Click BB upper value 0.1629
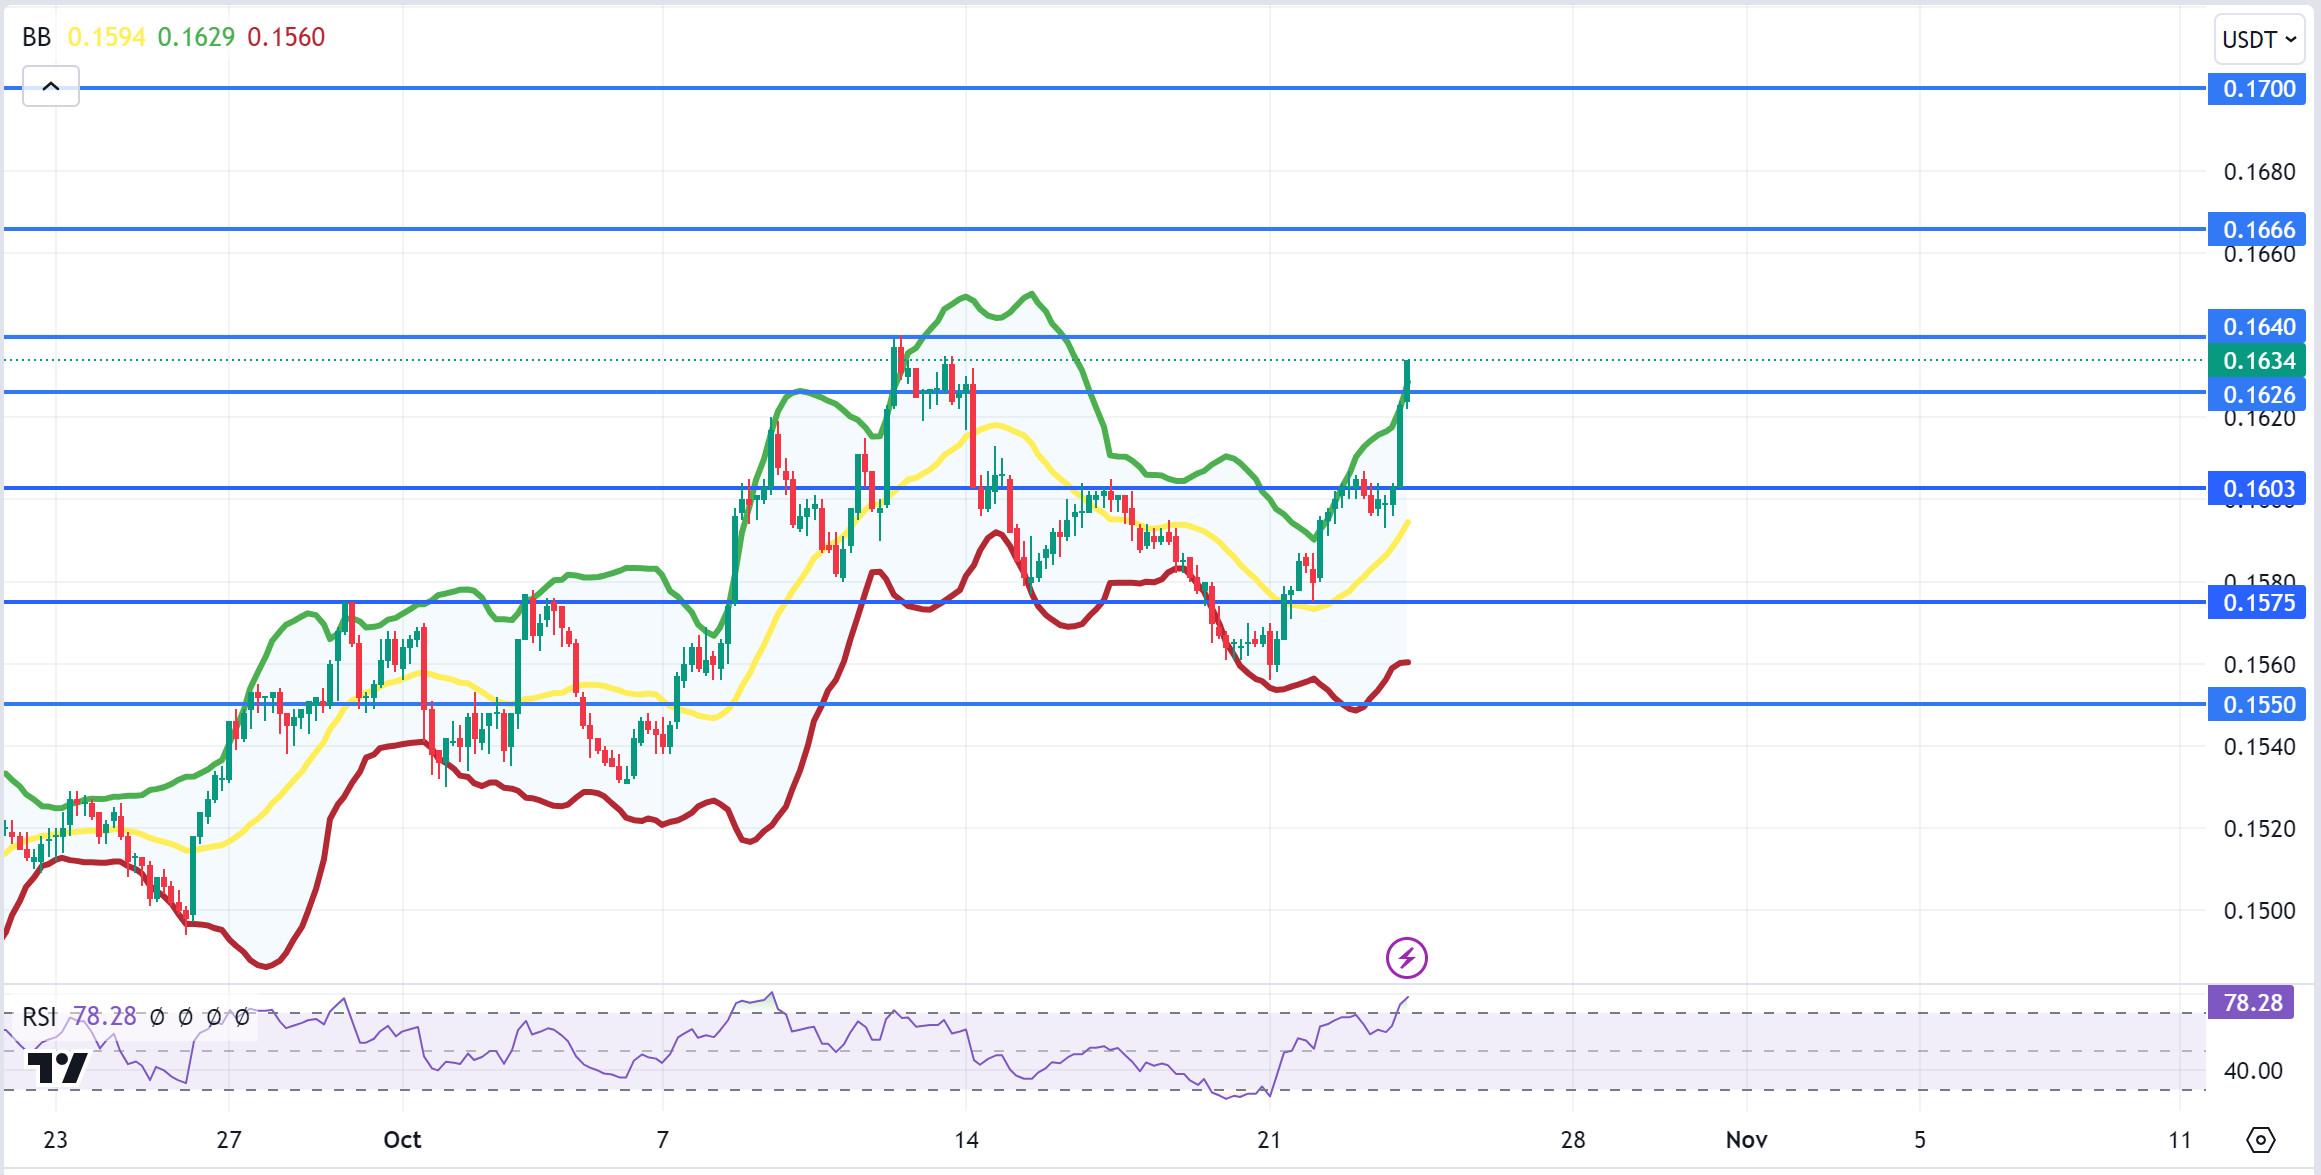 (x=196, y=37)
